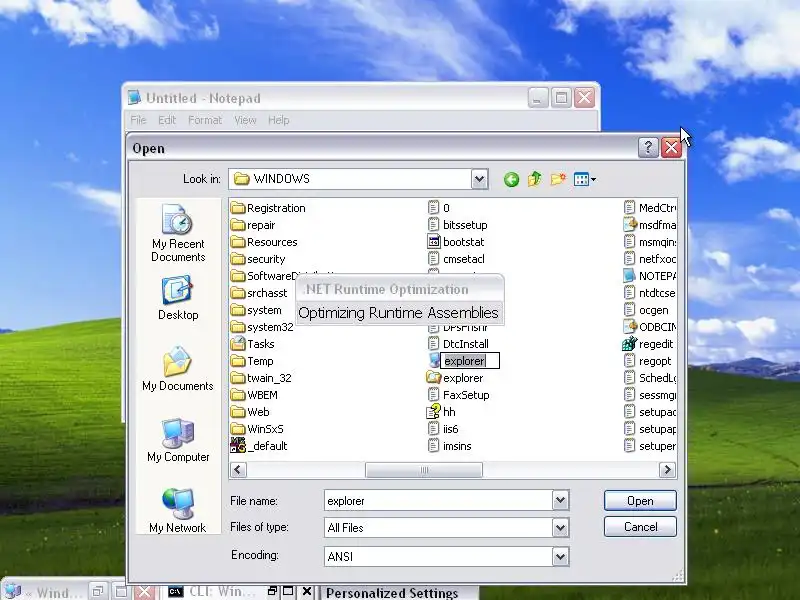Select the system folder
Screen dimensions: 800x600
(256, 310)
